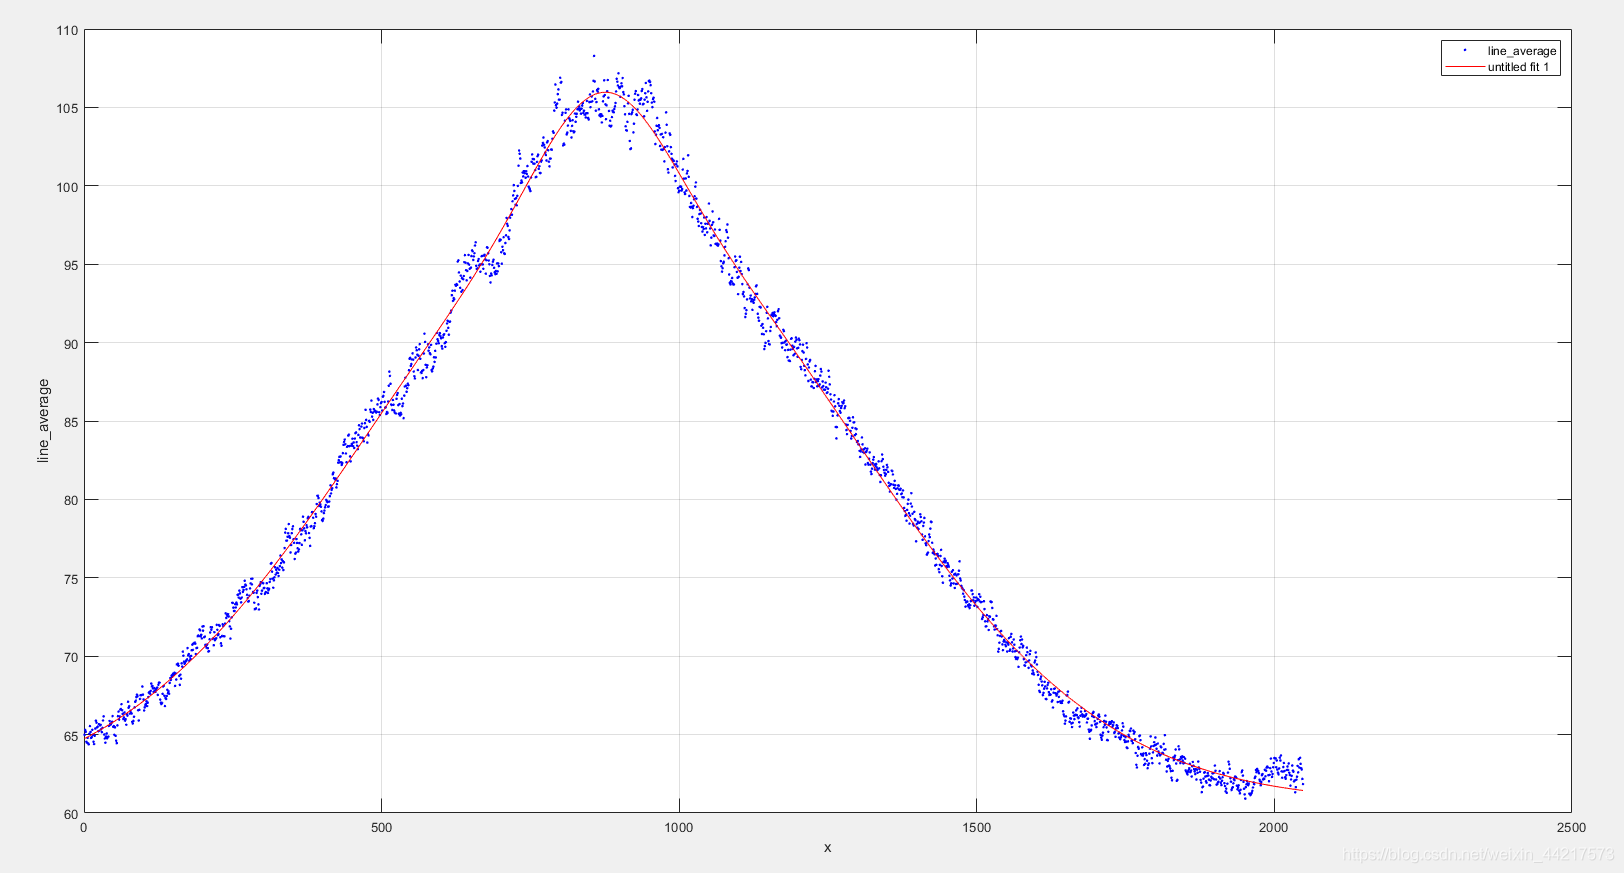The height and width of the screenshot is (873, 1624).
Task: Click the x-axis tick label 2500
Action: tap(1571, 827)
